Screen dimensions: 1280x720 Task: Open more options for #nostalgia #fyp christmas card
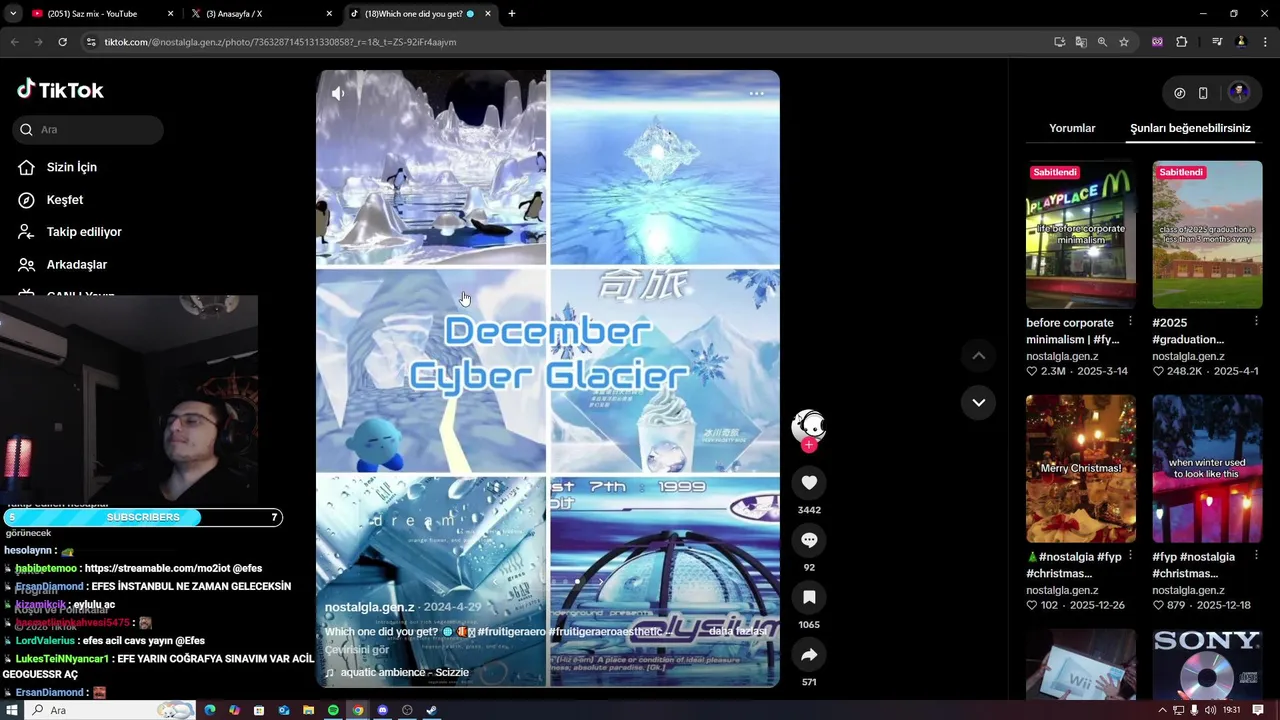(x=1130, y=555)
